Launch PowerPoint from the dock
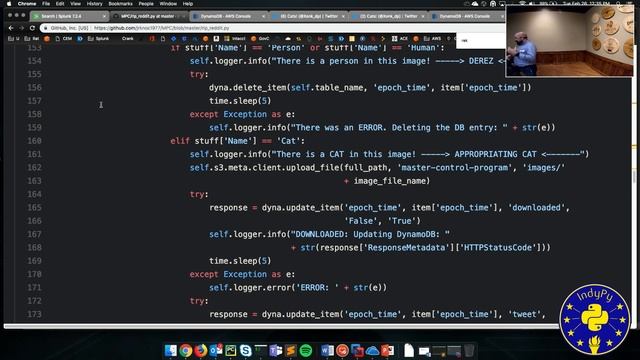Viewport: 640px width, 360px height. (x=387, y=350)
